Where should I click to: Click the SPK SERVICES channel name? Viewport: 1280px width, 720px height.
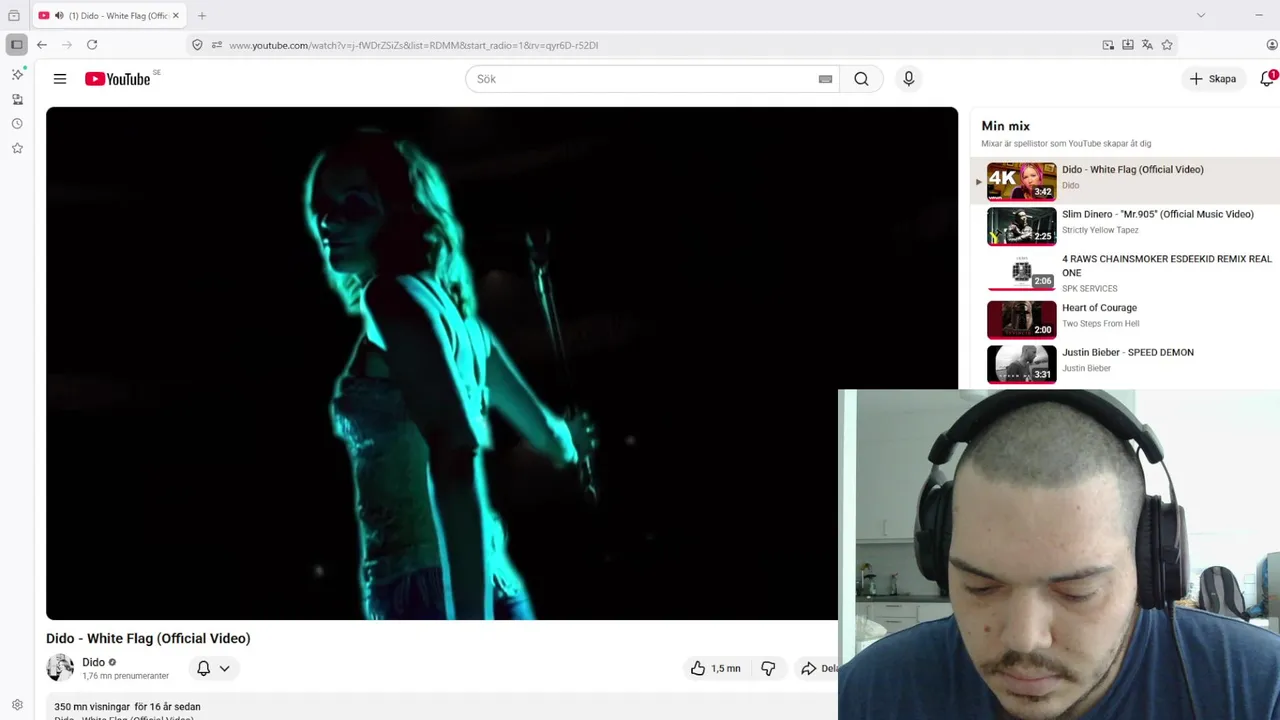(x=1090, y=288)
